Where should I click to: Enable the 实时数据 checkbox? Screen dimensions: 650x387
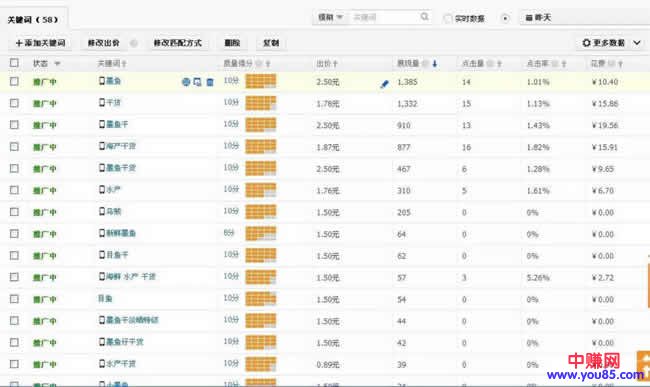(448, 18)
